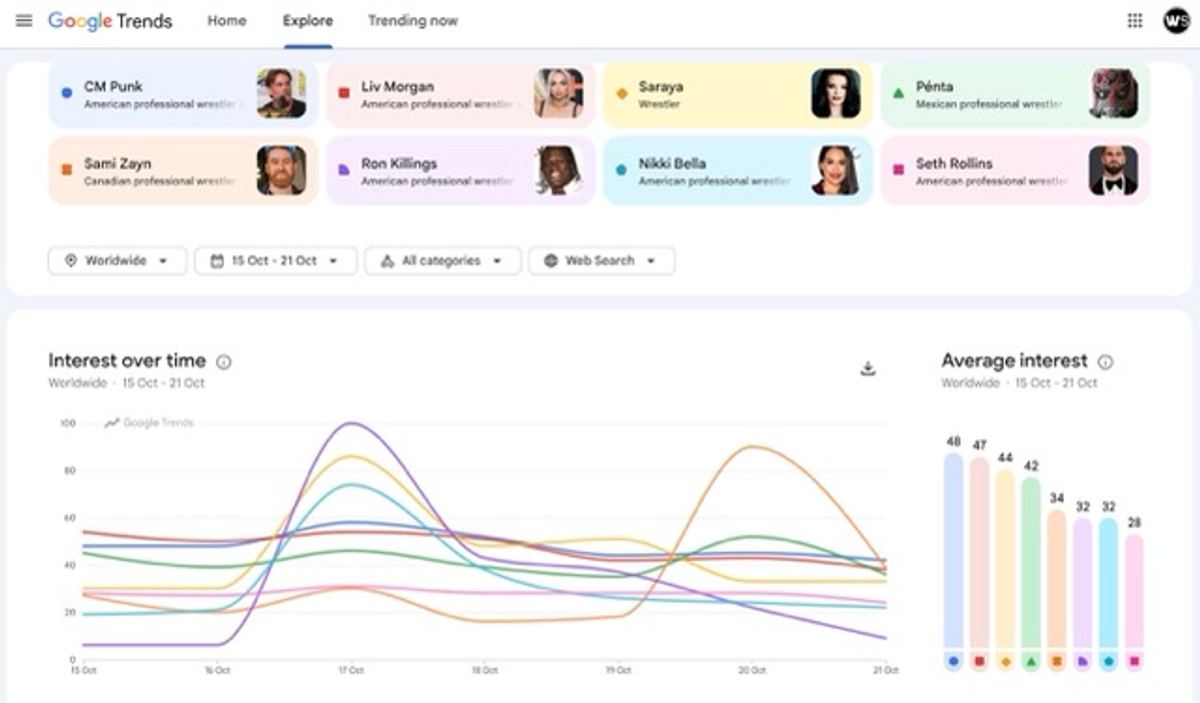Click the light blue bar in Average interest chart

click(x=1108, y=583)
